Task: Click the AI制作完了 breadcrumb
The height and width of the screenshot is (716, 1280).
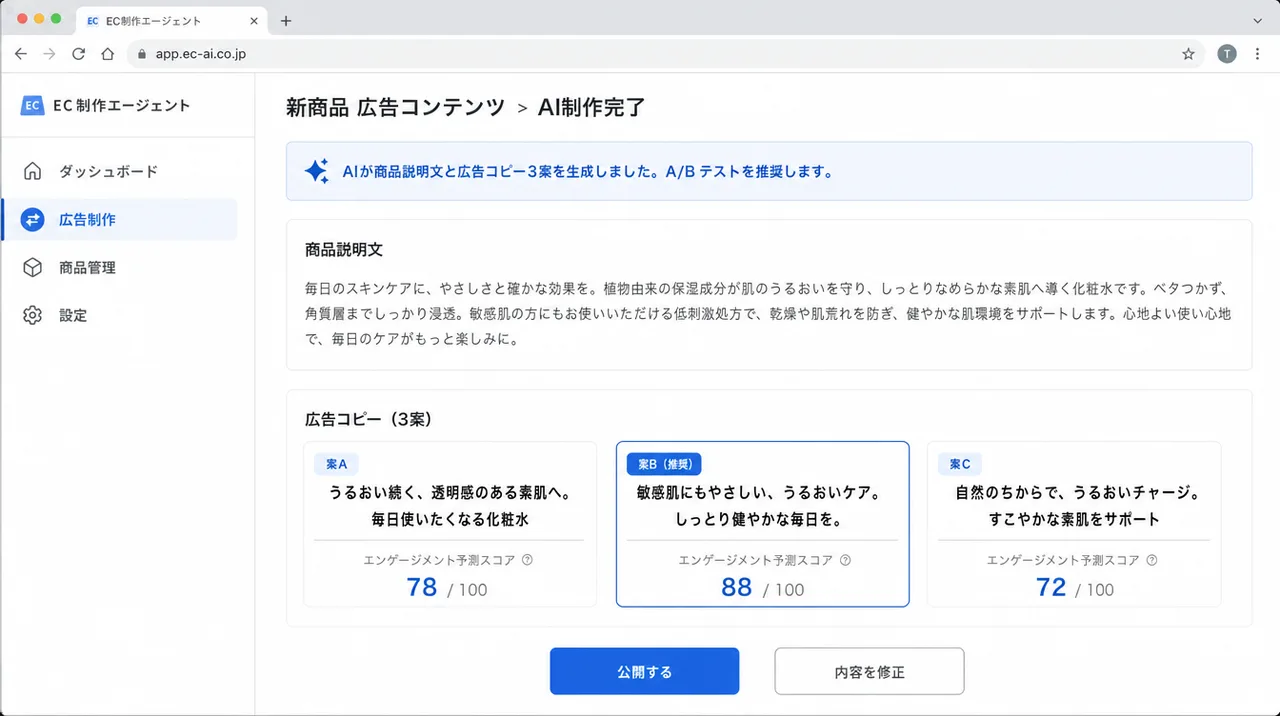Action: pos(591,108)
